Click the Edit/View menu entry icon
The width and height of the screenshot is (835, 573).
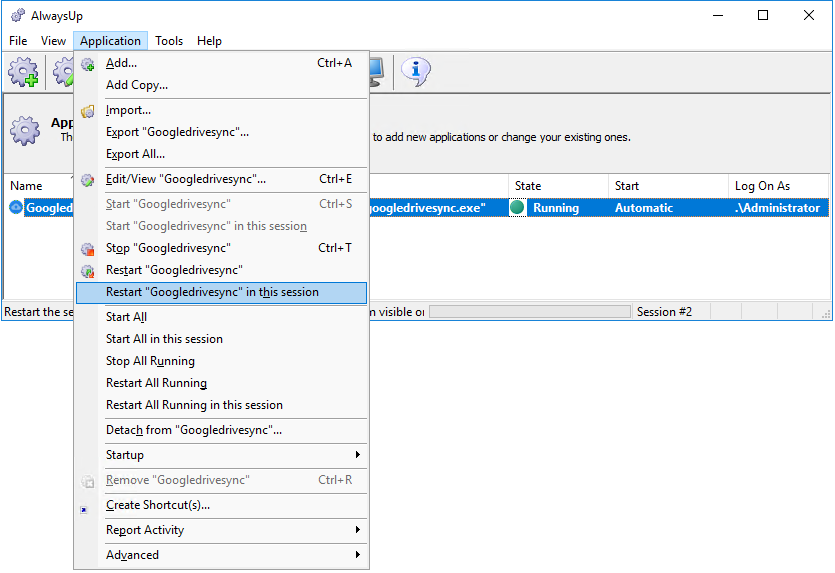87,180
